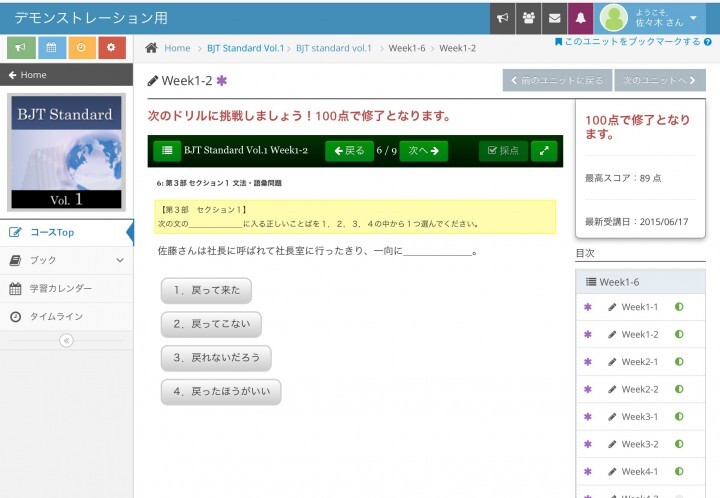Click the 次へ next question button
This screenshot has width=720, height=498.
pos(423,151)
